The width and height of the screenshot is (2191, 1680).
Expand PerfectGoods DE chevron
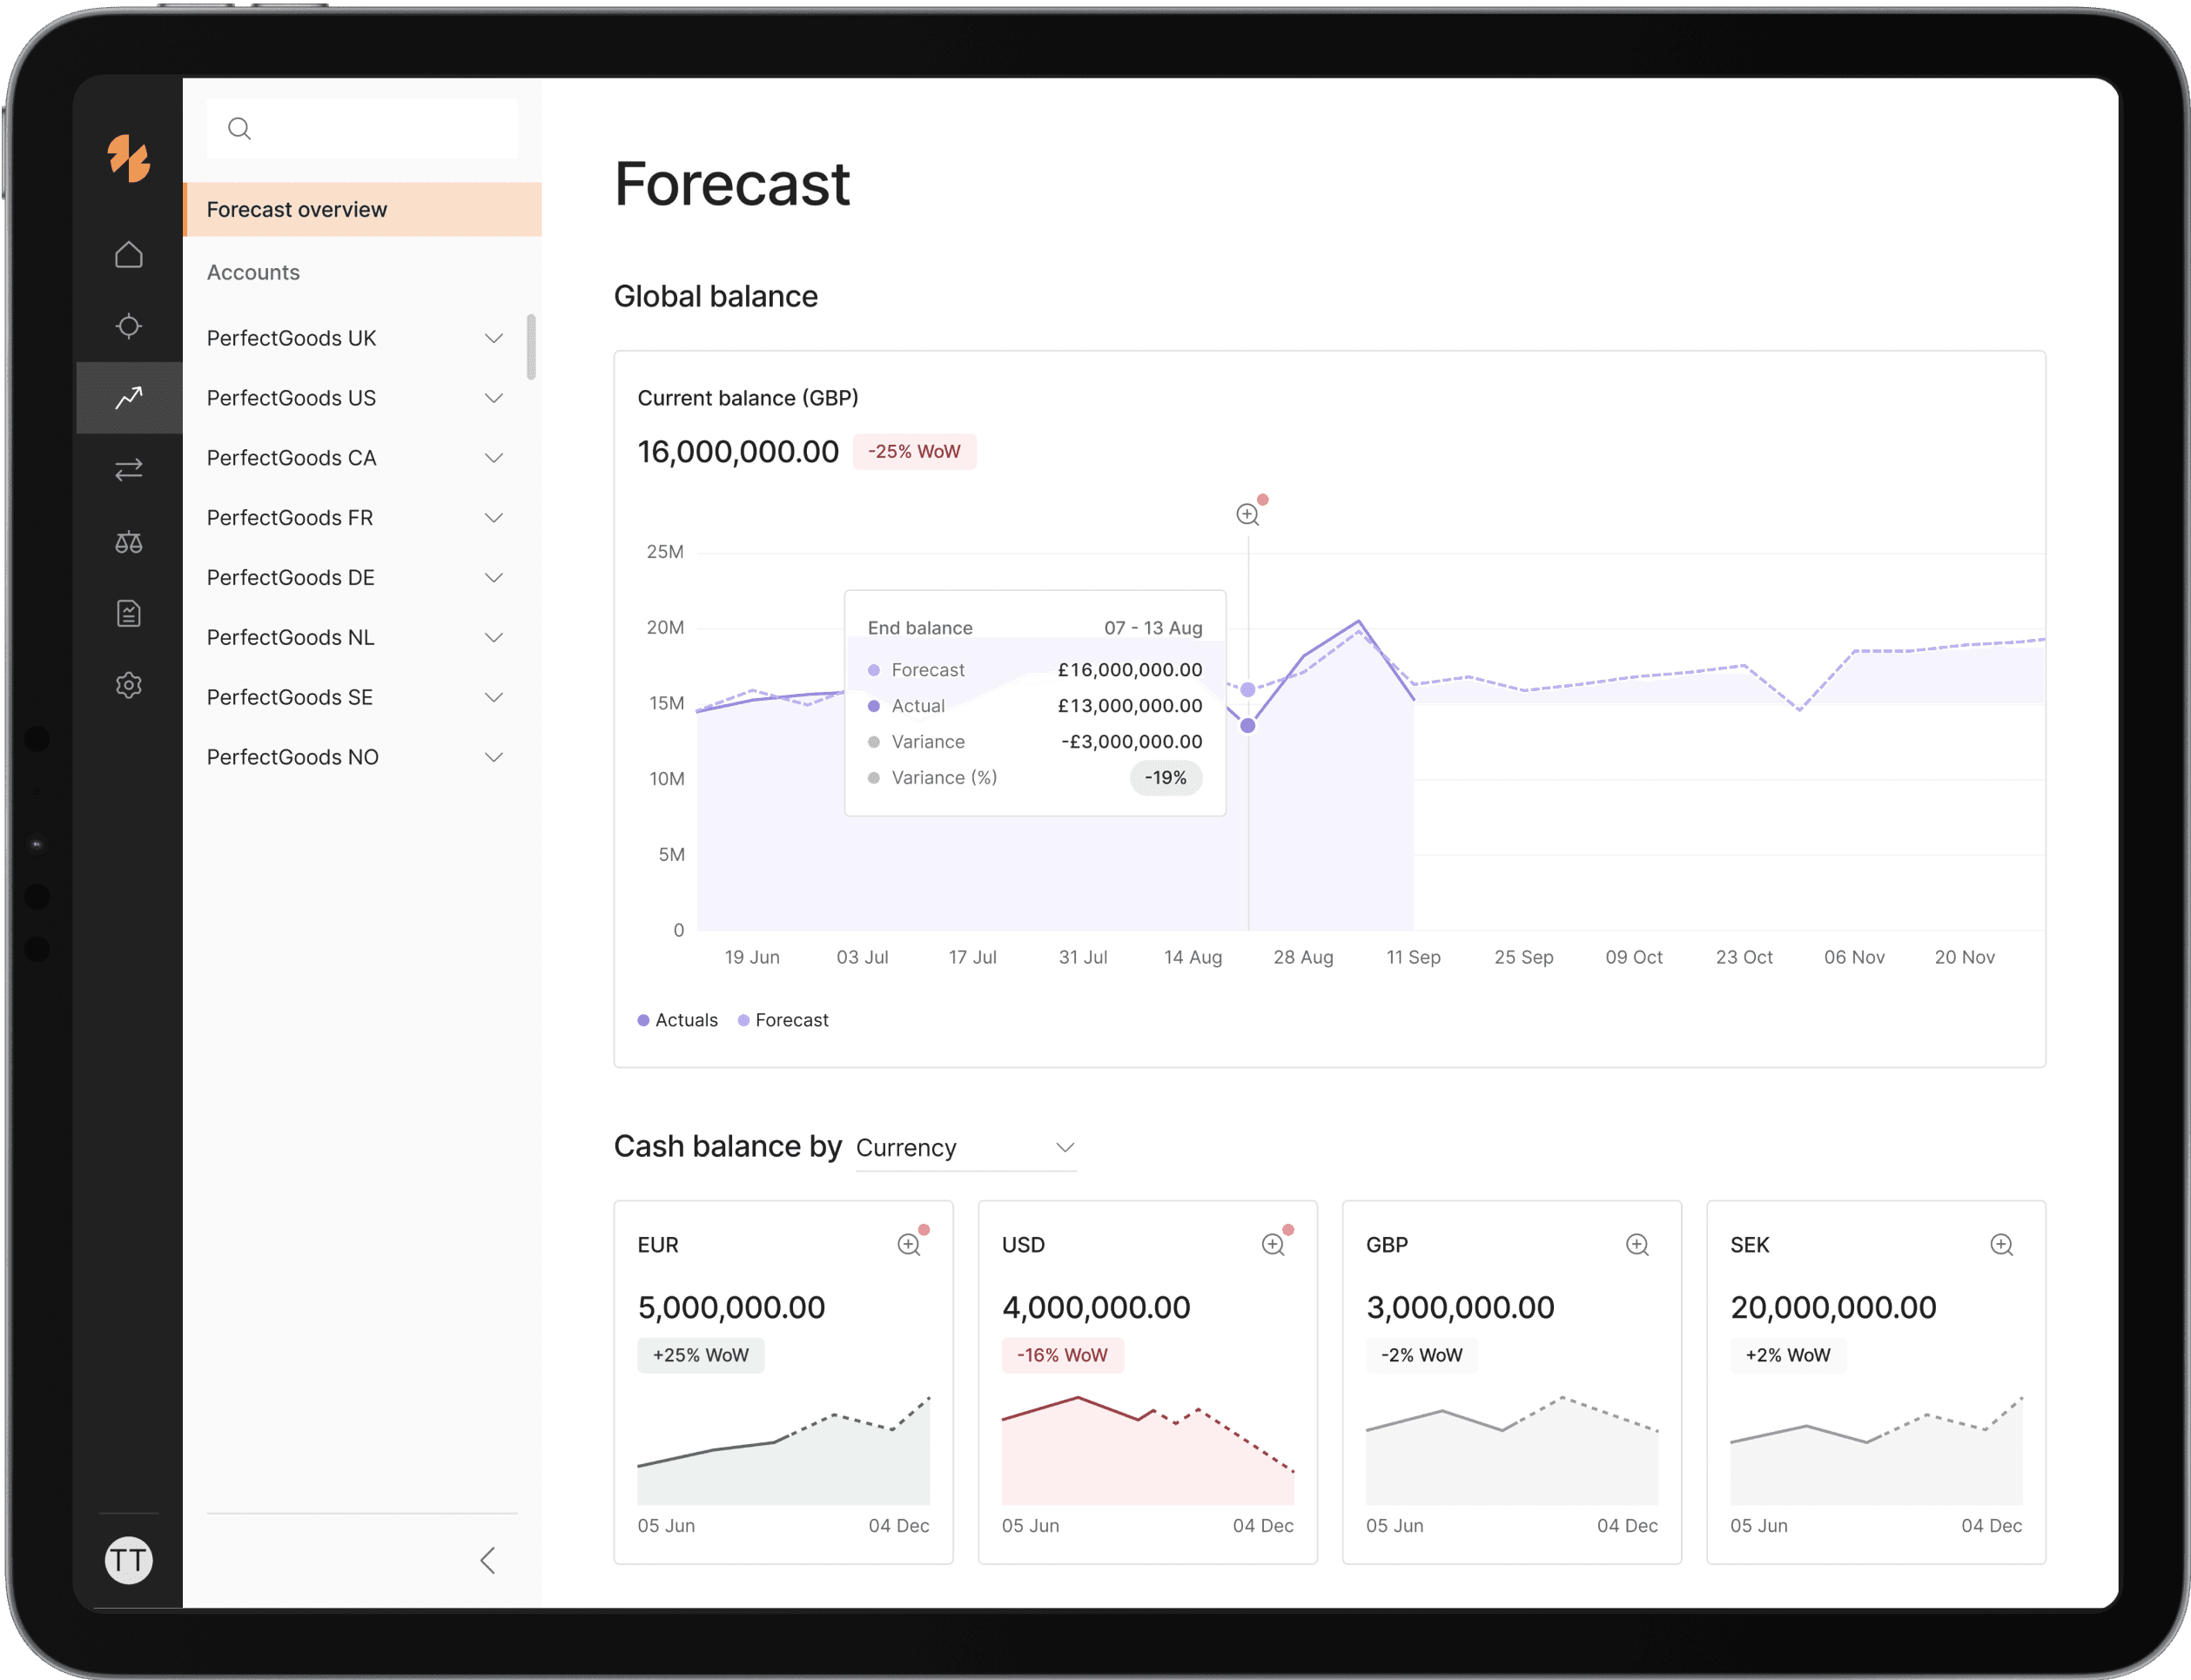pos(493,577)
